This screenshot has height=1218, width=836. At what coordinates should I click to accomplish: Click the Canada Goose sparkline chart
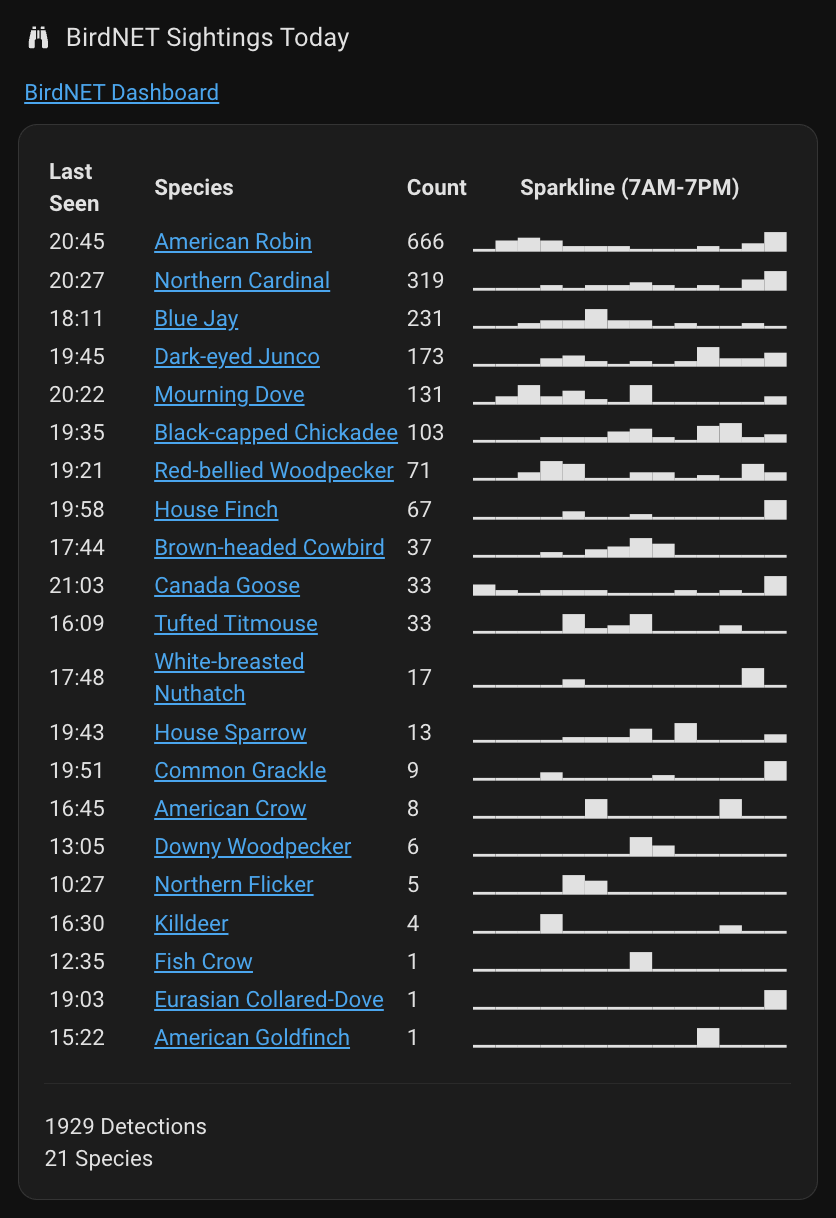pyautogui.click(x=630, y=586)
